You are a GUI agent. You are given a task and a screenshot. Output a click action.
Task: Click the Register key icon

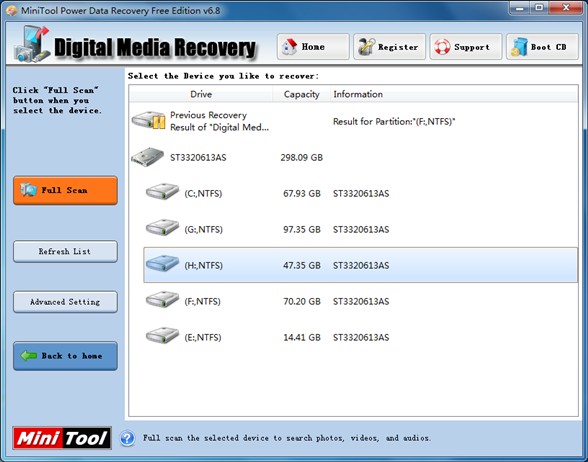(x=366, y=47)
